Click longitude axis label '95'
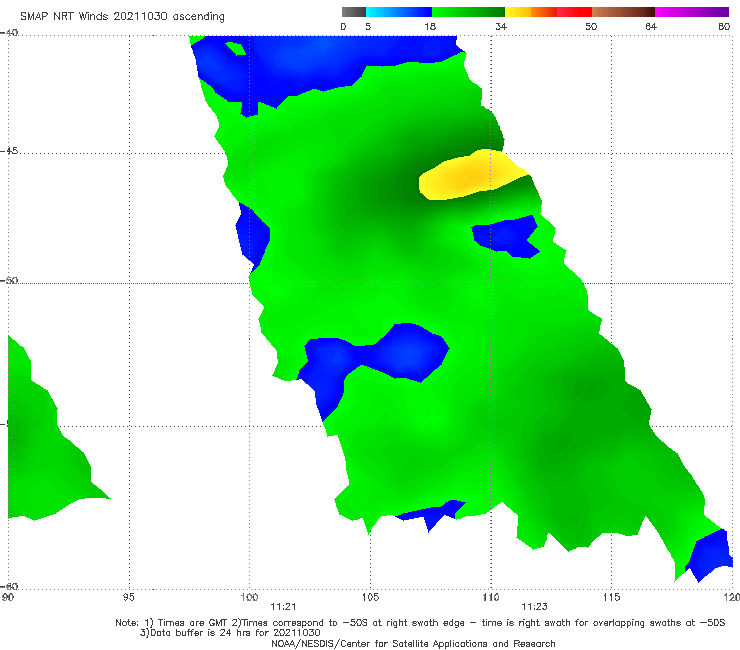This screenshot has height=650, width=740. click(128, 597)
